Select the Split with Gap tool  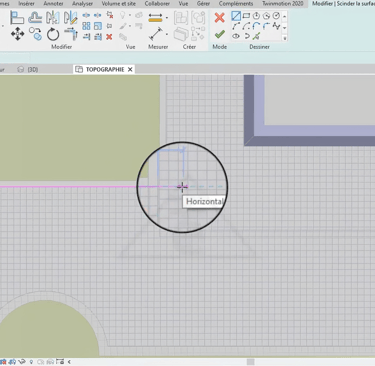tap(98, 15)
